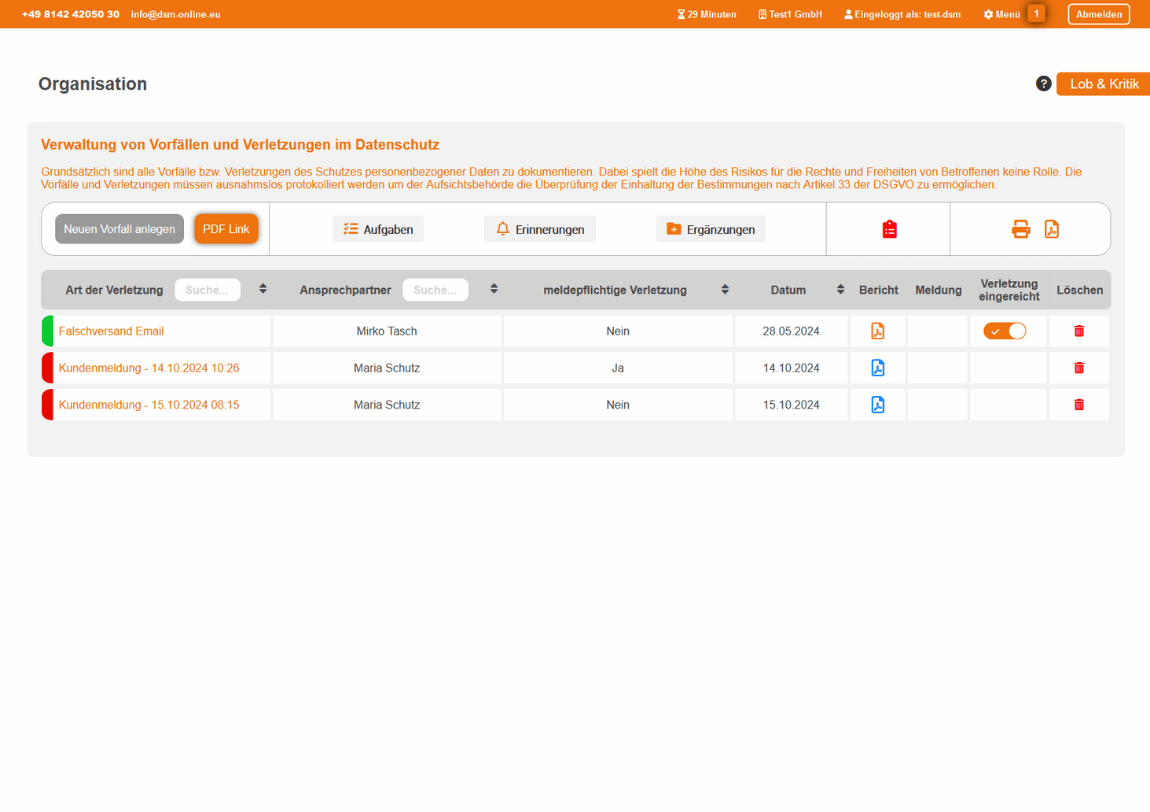The image size is (1150, 812).
Task: Open the Menü in top bar
Action: click(1001, 14)
